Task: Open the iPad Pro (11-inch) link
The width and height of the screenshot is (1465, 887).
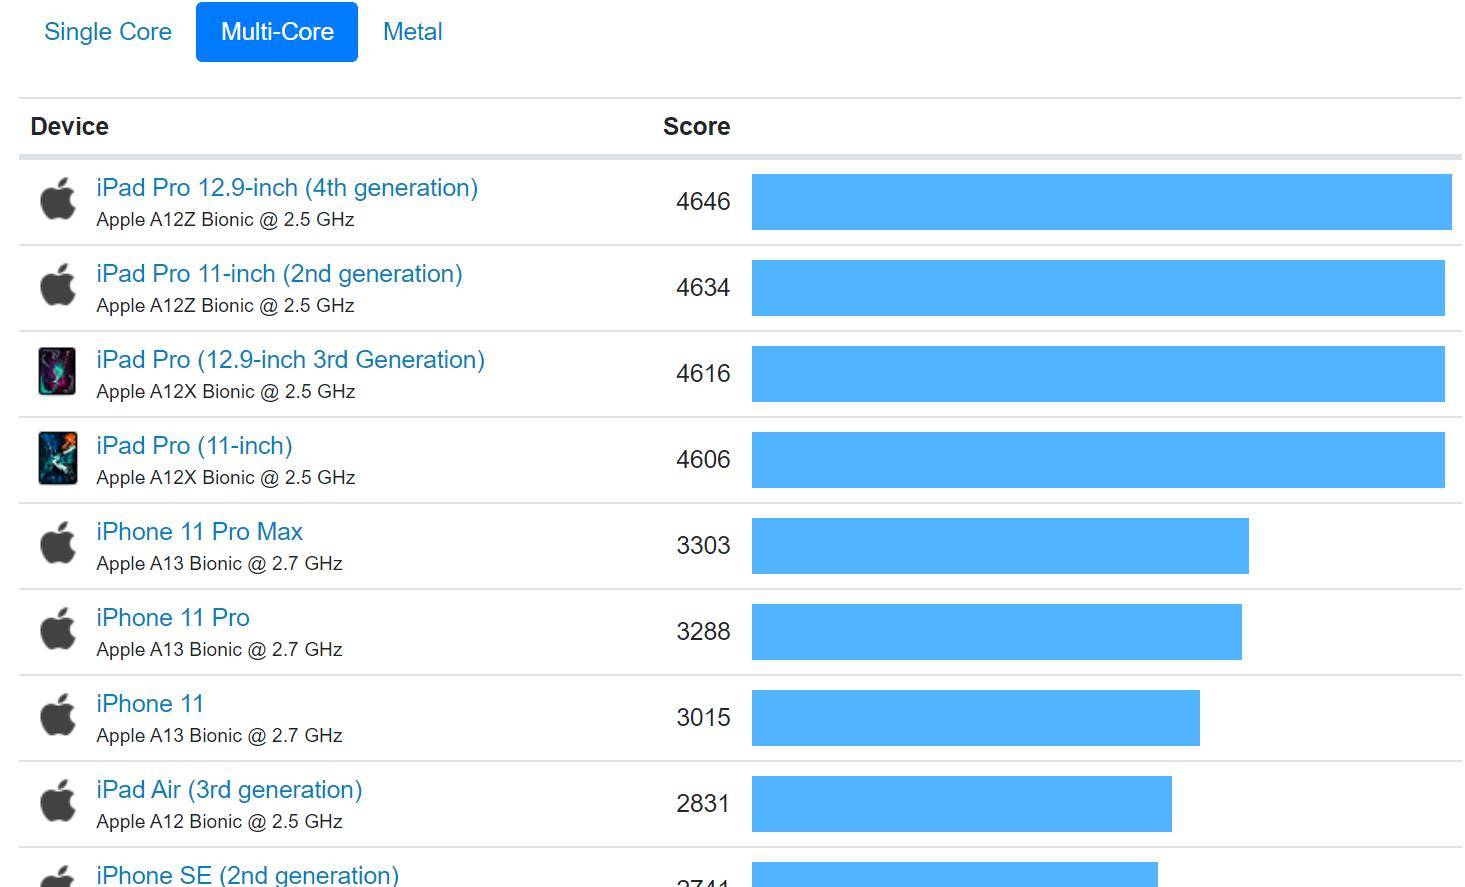Action: [x=194, y=446]
